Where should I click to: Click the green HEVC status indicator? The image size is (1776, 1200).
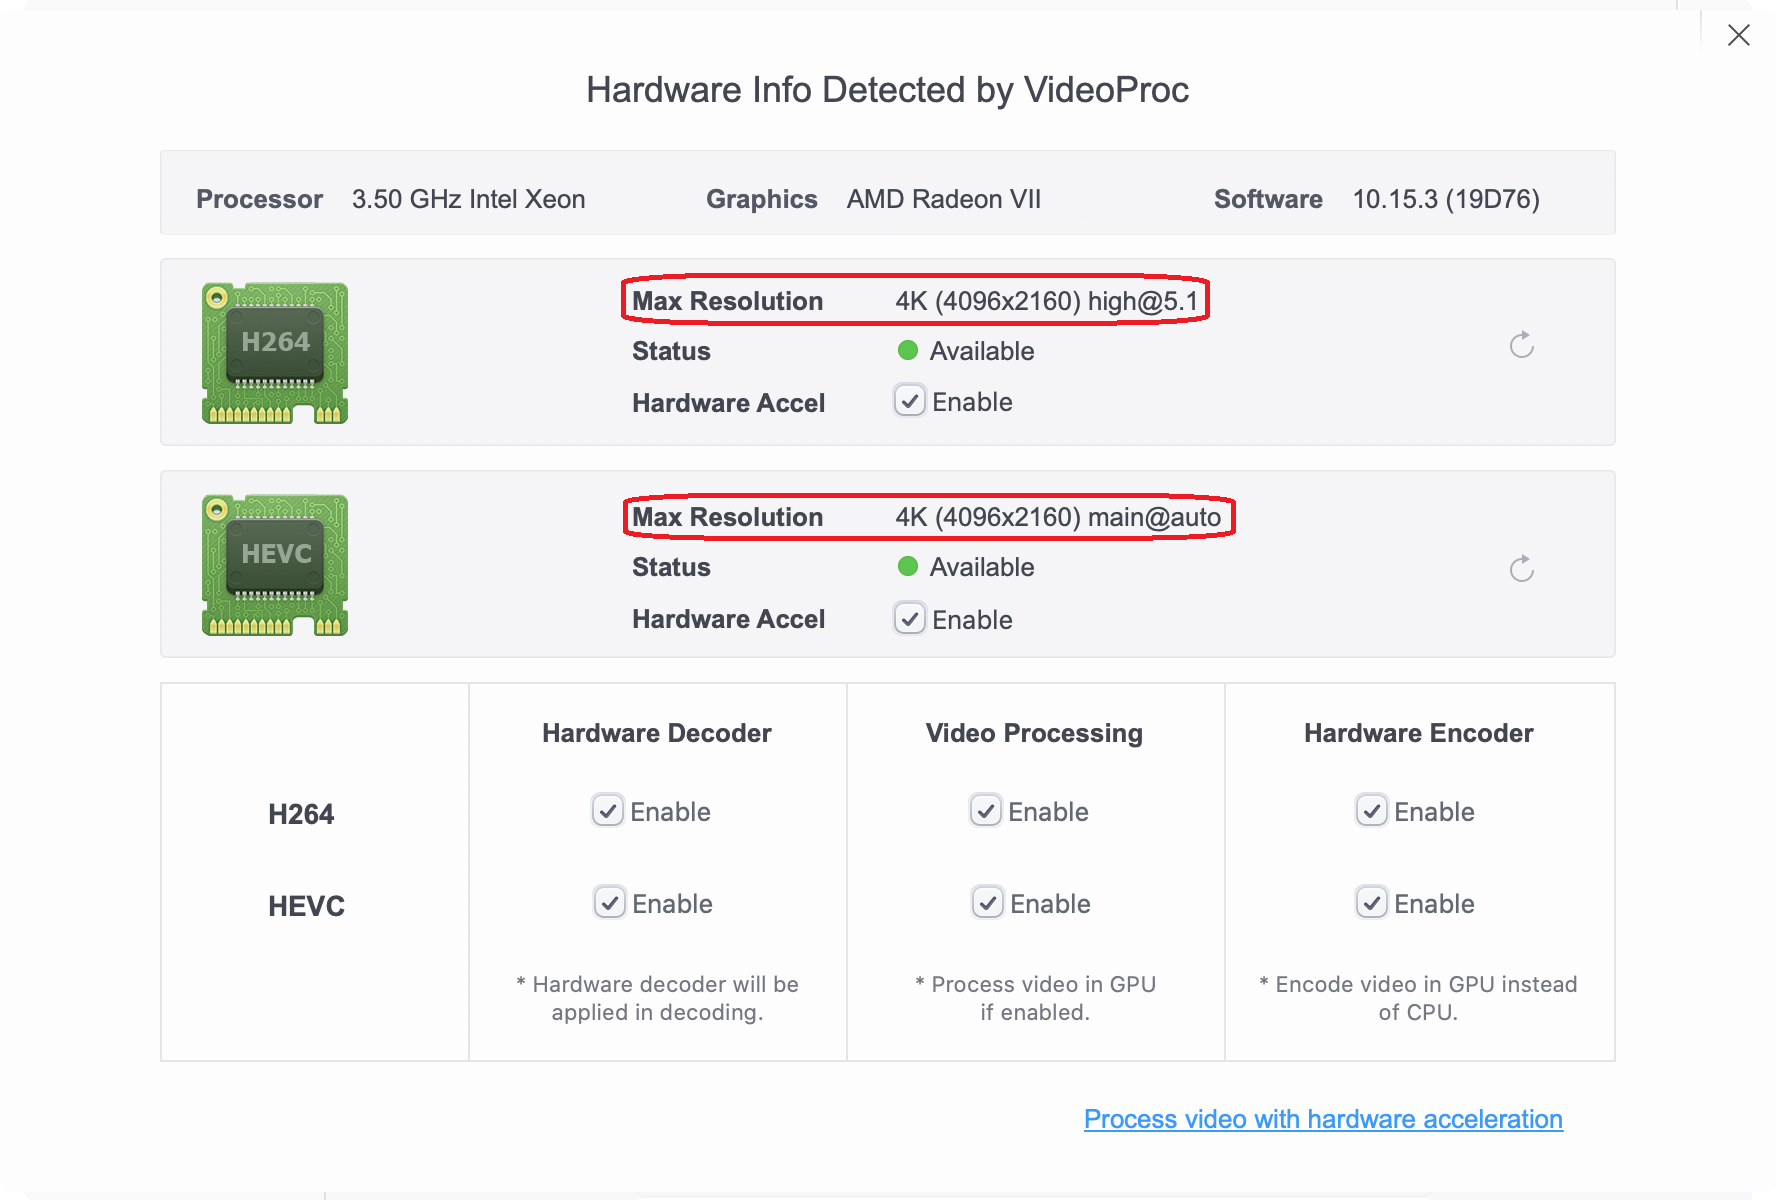click(908, 567)
